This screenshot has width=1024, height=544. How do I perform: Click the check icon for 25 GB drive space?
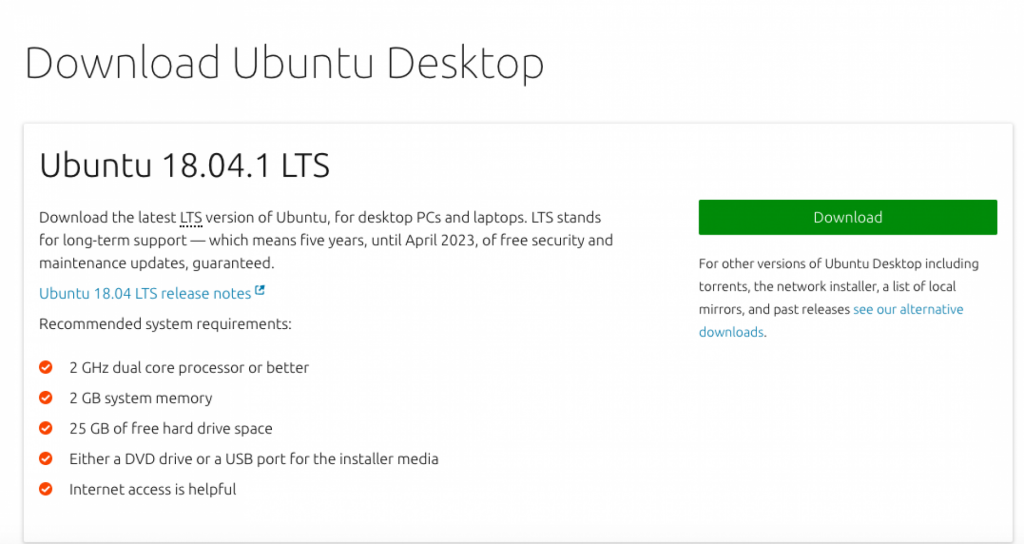point(45,428)
